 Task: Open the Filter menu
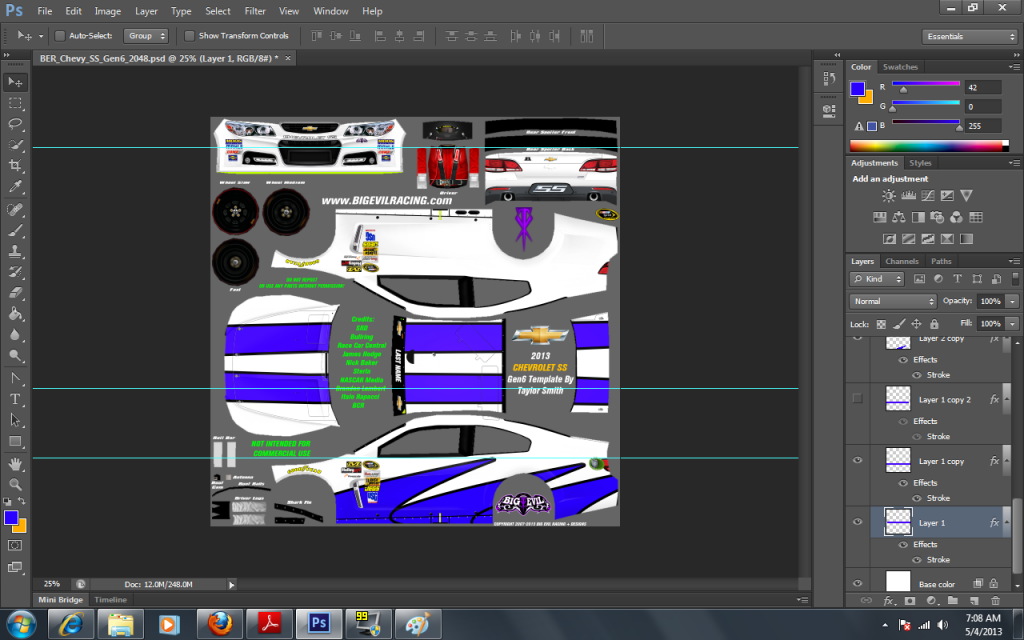click(255, 11)
